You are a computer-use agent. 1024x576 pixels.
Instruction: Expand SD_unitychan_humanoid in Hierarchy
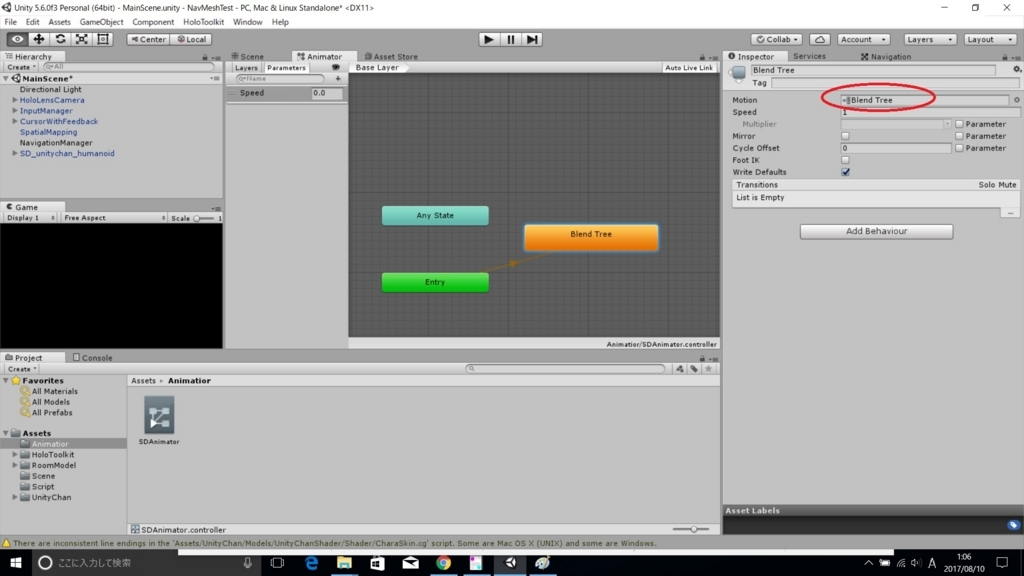pyautogui.click(x=14, y=153)
